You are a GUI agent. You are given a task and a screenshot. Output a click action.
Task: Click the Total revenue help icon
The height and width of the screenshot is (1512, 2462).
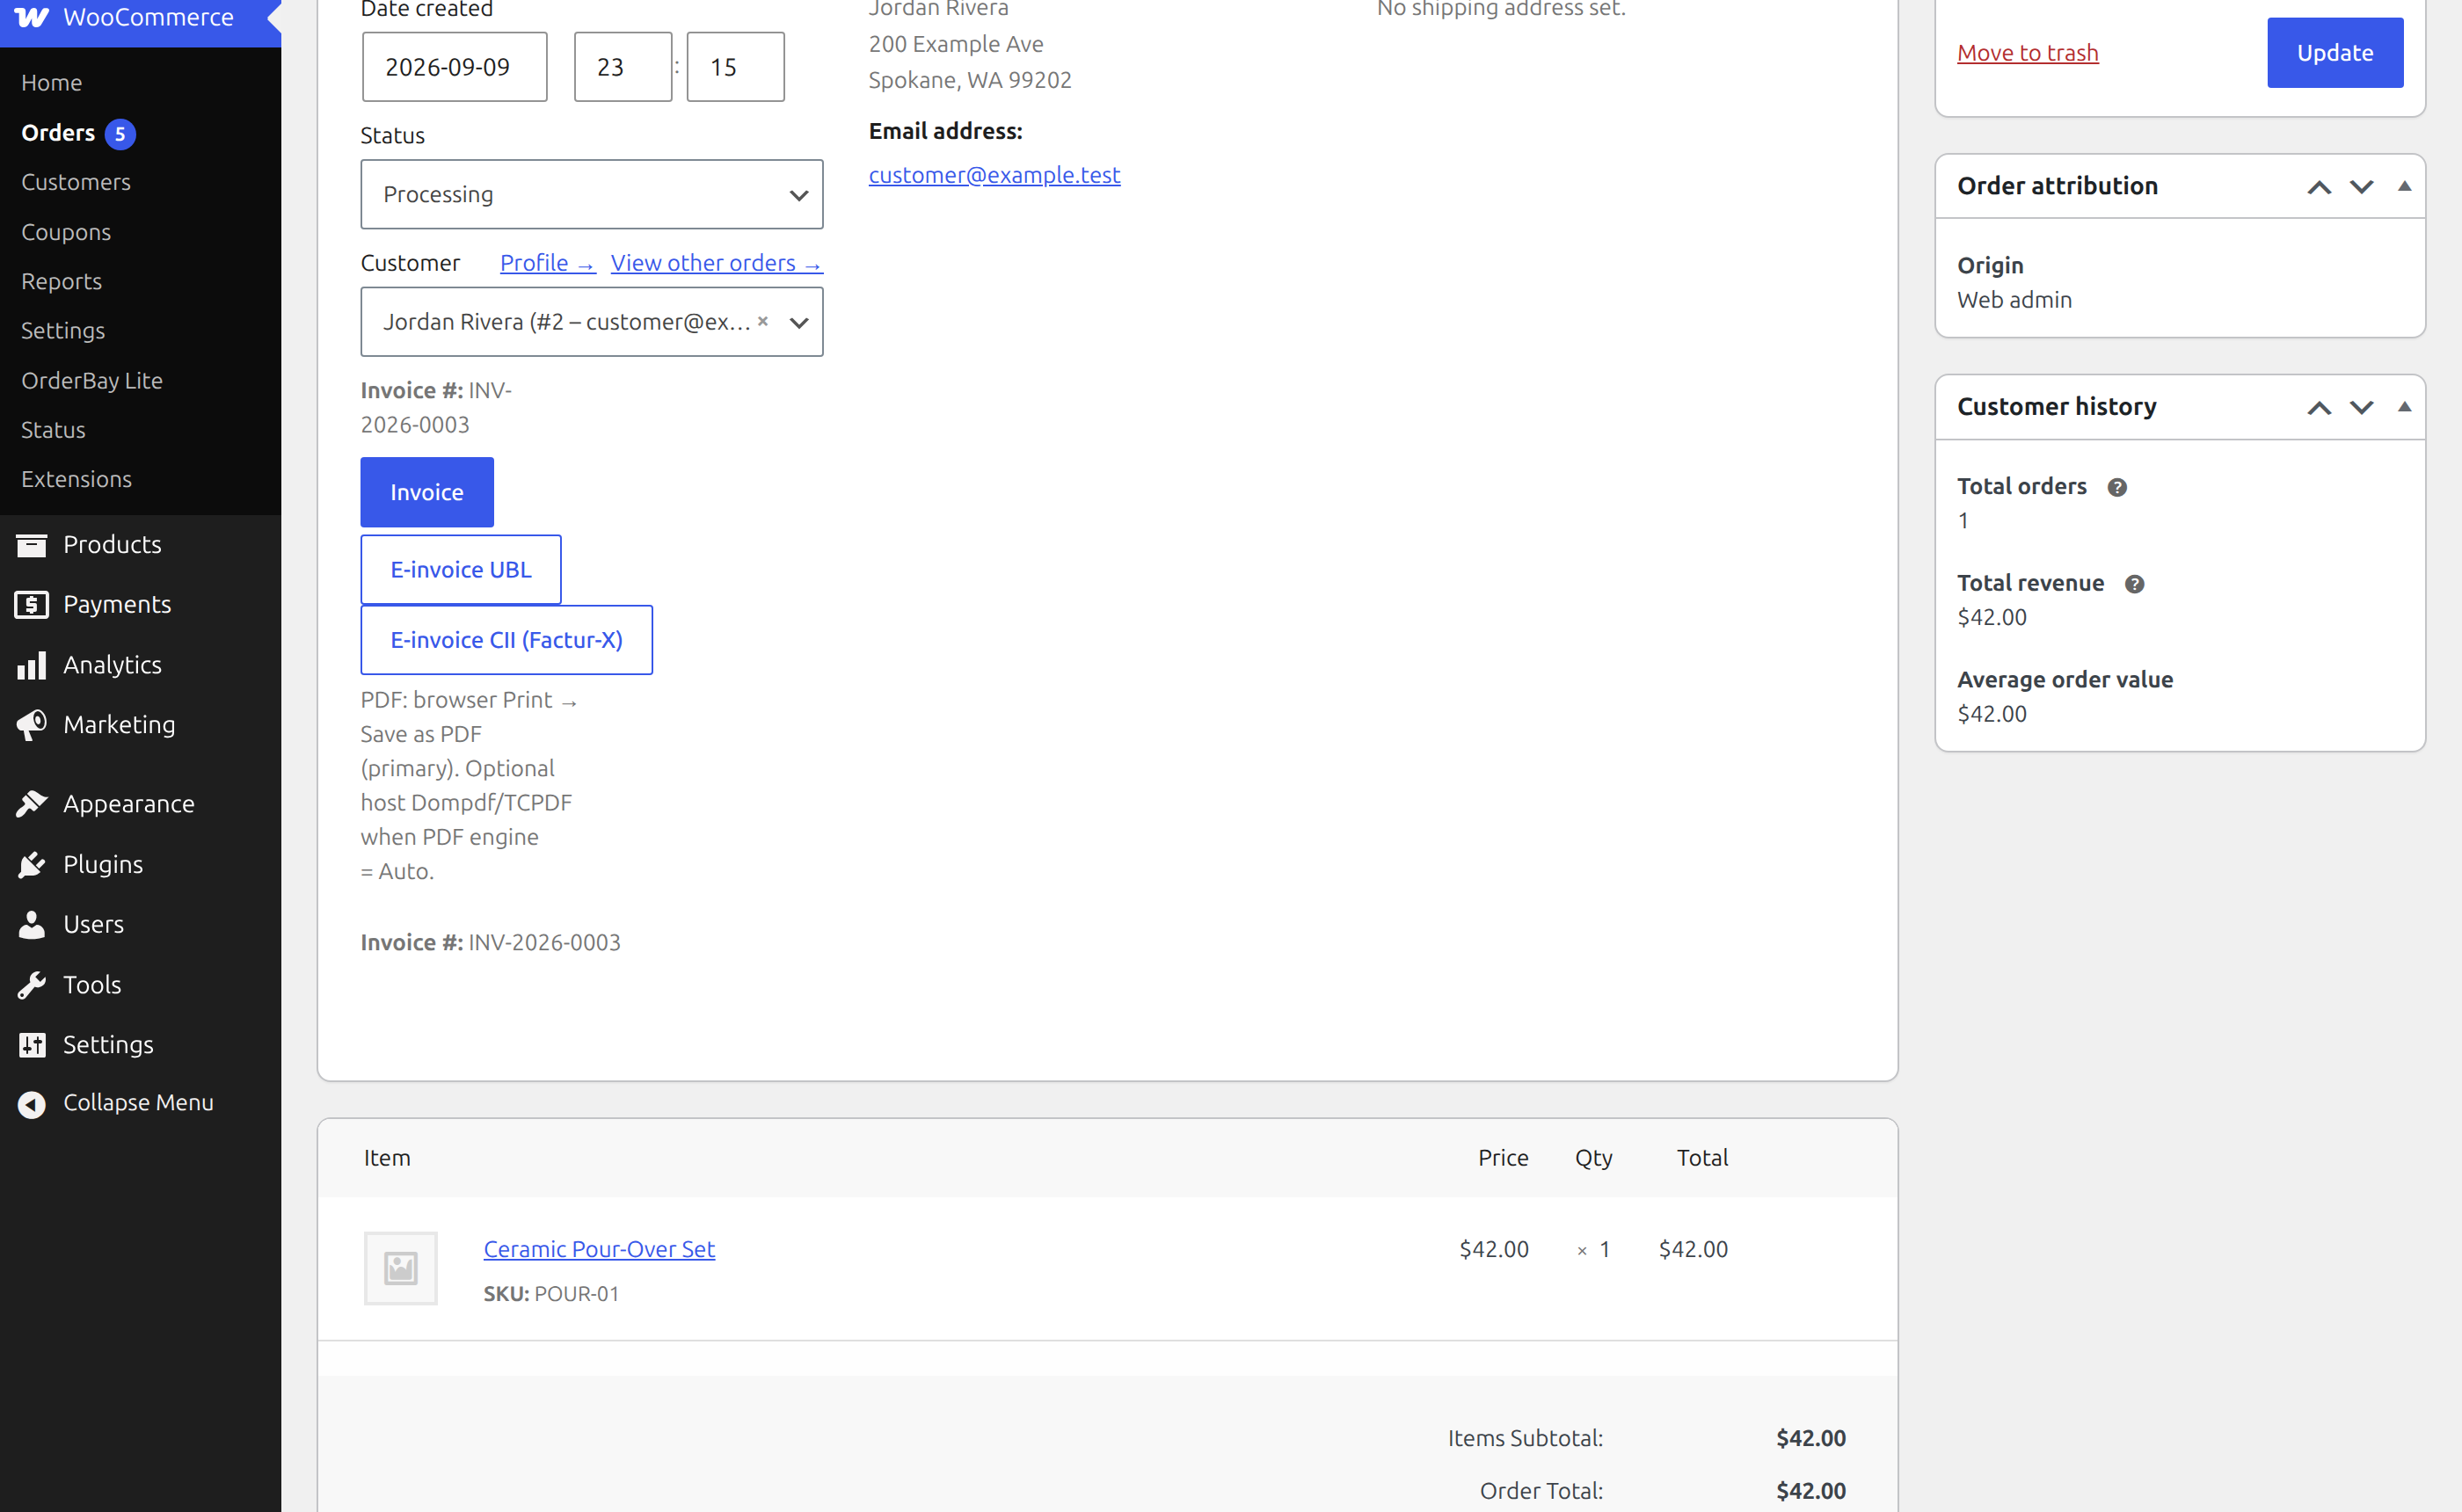pyautogui.click(x=2134, y=584)
